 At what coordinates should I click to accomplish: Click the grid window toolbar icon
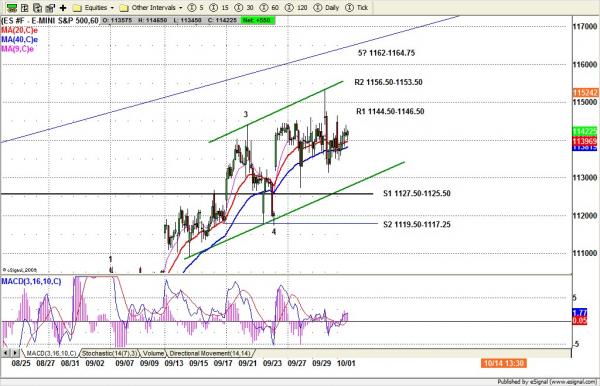tap(25, 7)
